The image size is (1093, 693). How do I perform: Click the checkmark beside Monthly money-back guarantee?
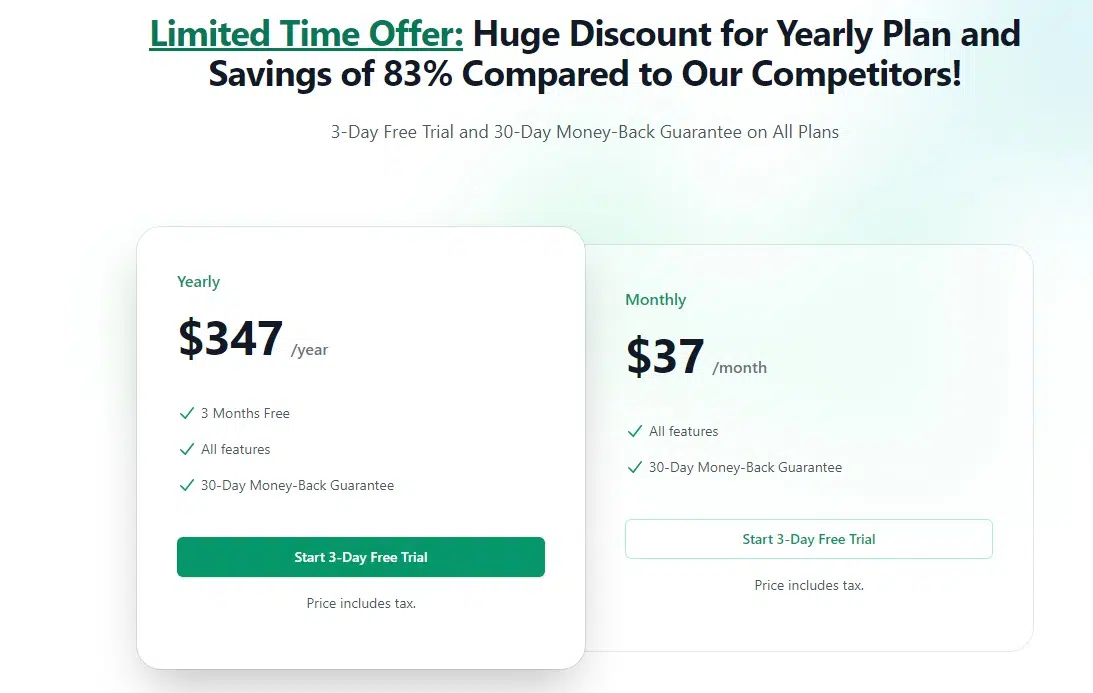(x=634, y=467)
